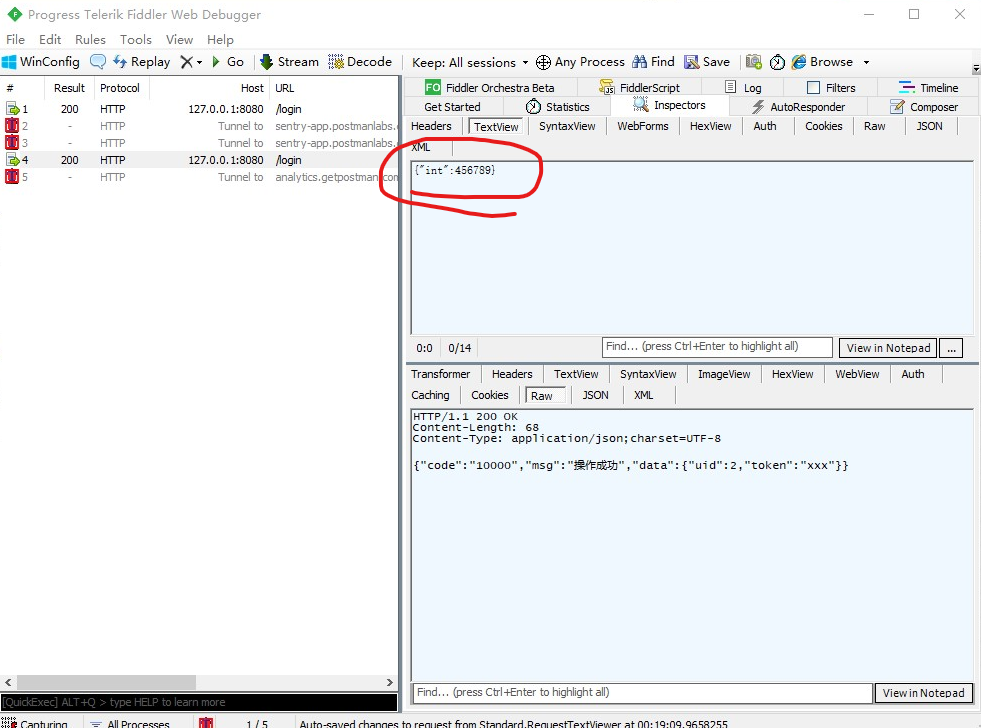Click the ellipsis button beside Notepad
Screen dimensions: 981x728
pos(951,348)
